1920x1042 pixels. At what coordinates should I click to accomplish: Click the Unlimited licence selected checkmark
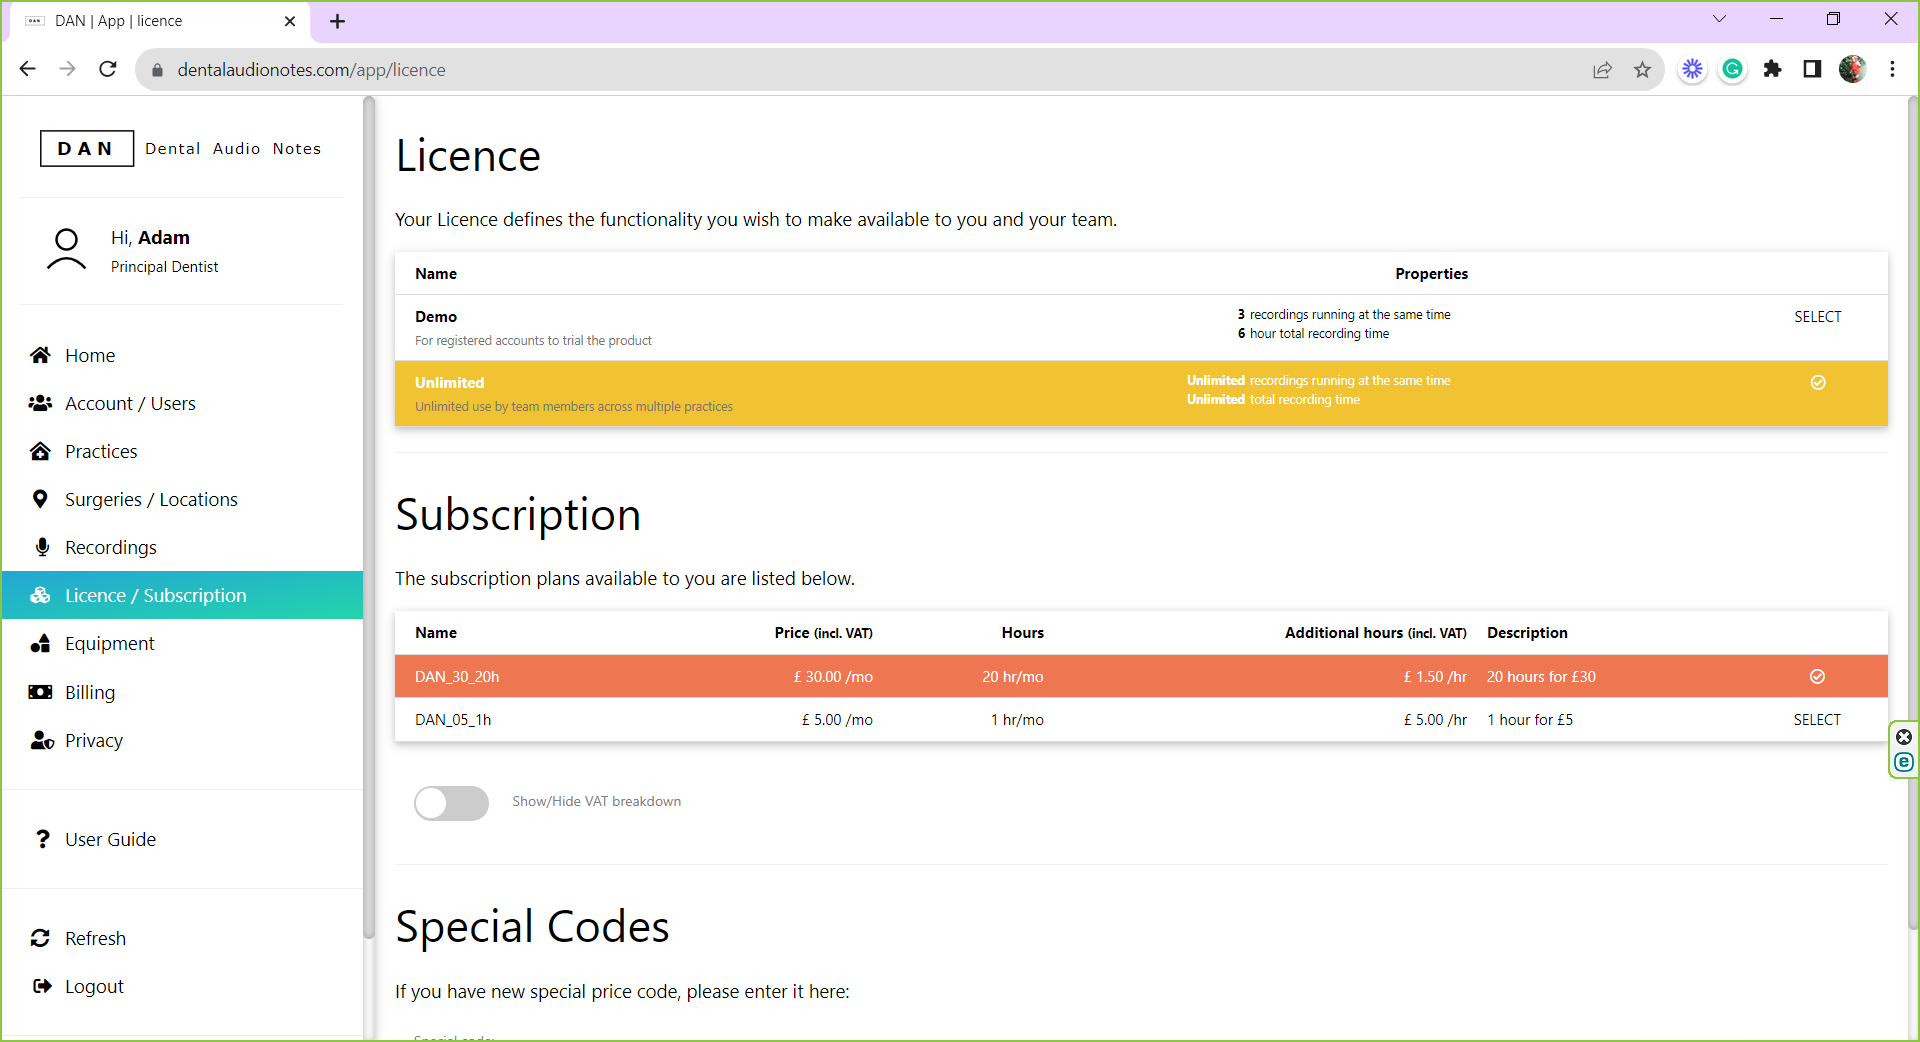[x=1817, y=383]
